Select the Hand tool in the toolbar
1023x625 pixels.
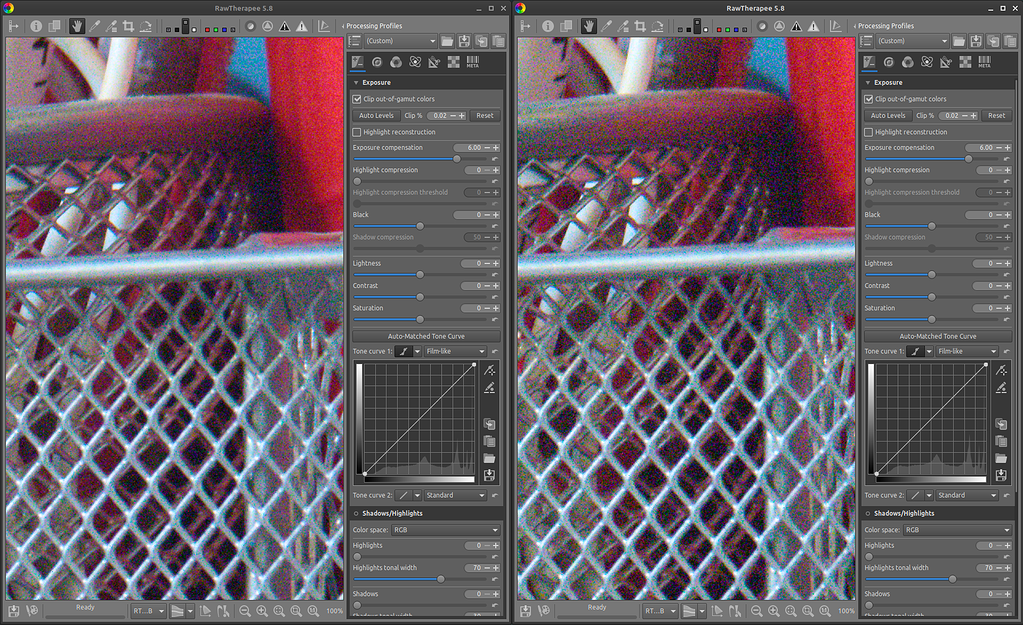click(x=78, y=25)
